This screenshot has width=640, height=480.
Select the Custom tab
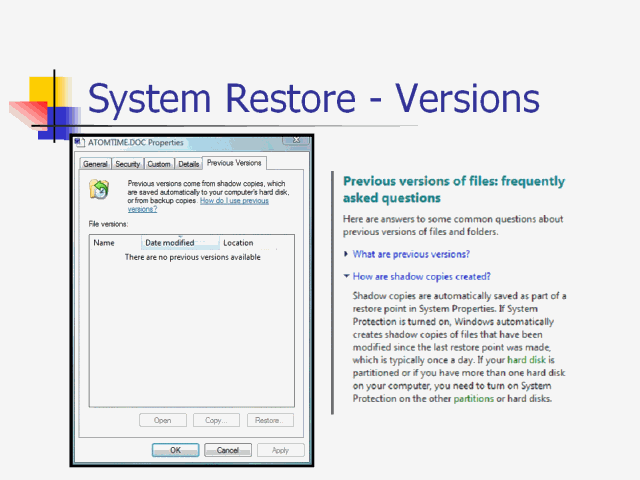pyautogui.click(x=159, y=163)
